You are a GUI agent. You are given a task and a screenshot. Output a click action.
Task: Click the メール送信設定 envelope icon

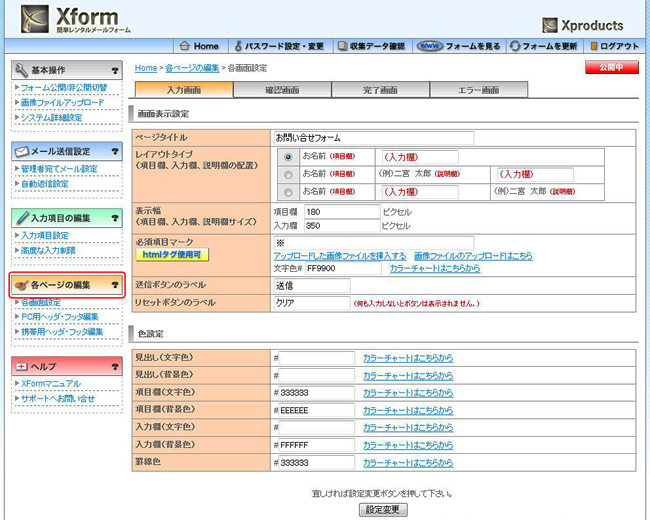22,152
